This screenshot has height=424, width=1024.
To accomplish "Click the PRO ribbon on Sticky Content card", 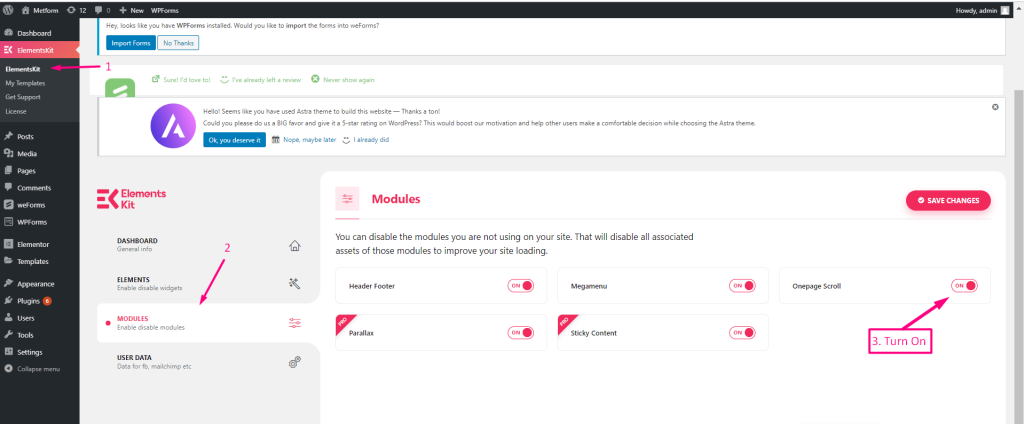I will (564, 321).
